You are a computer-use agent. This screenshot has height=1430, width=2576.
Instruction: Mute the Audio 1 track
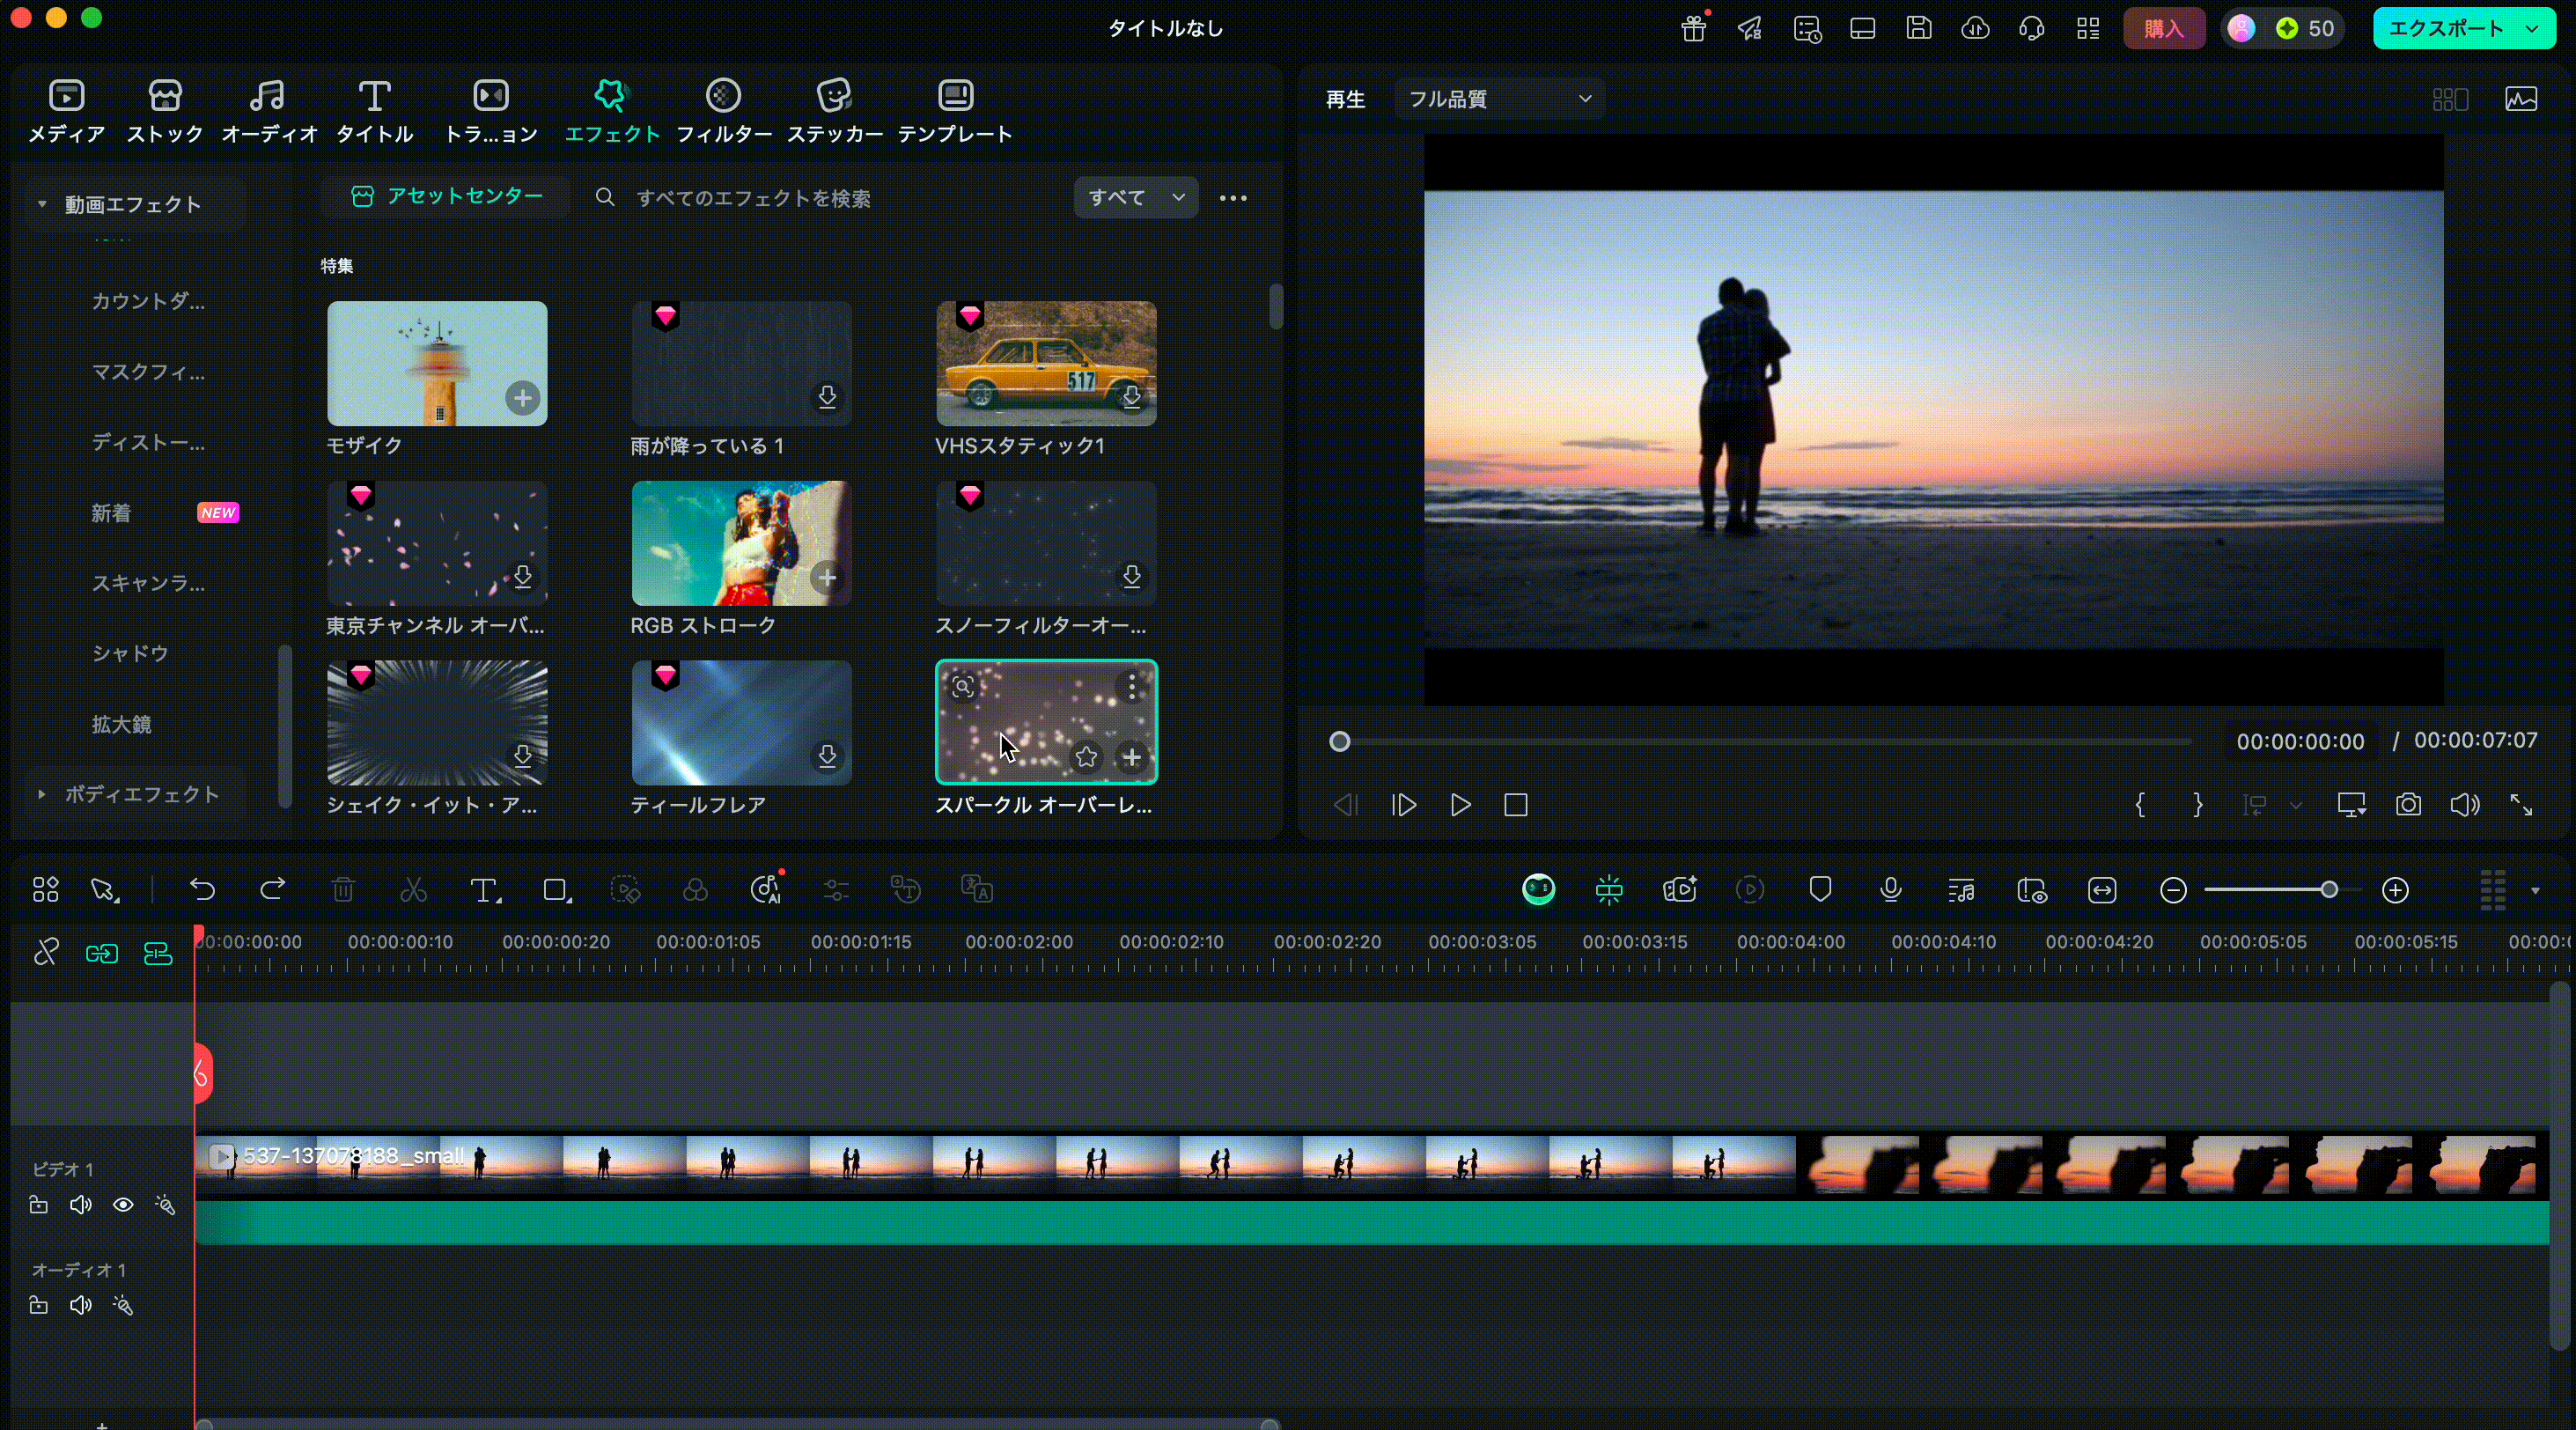click(x=80, y=1305)
